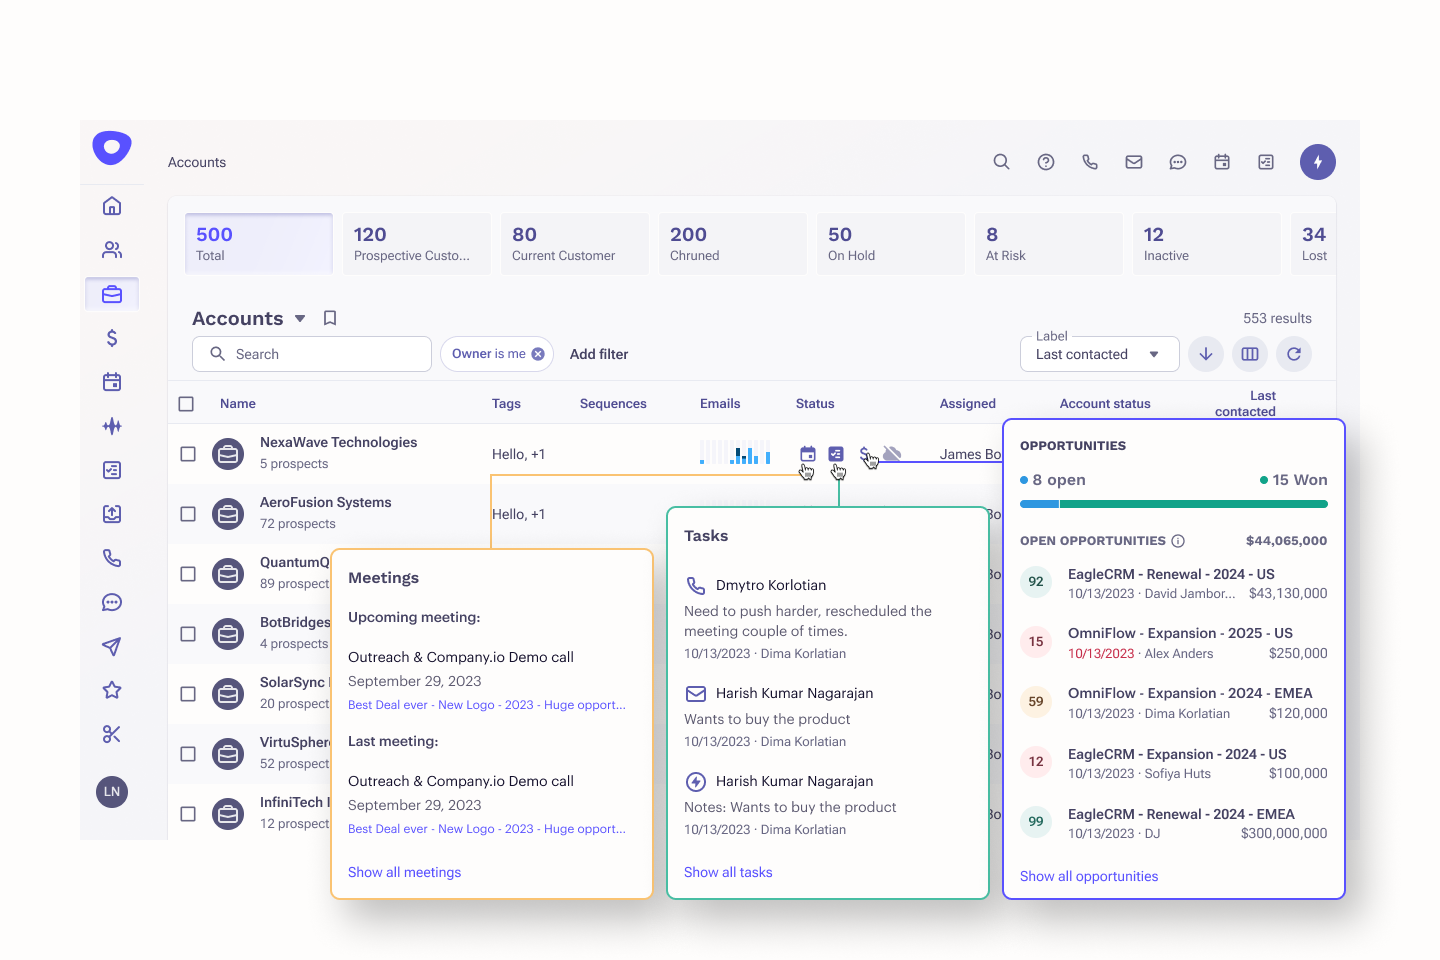1440x960 pixels.
Task: Open the scissors snippets icon in sidebar
Action: click(x=112, y=734)
